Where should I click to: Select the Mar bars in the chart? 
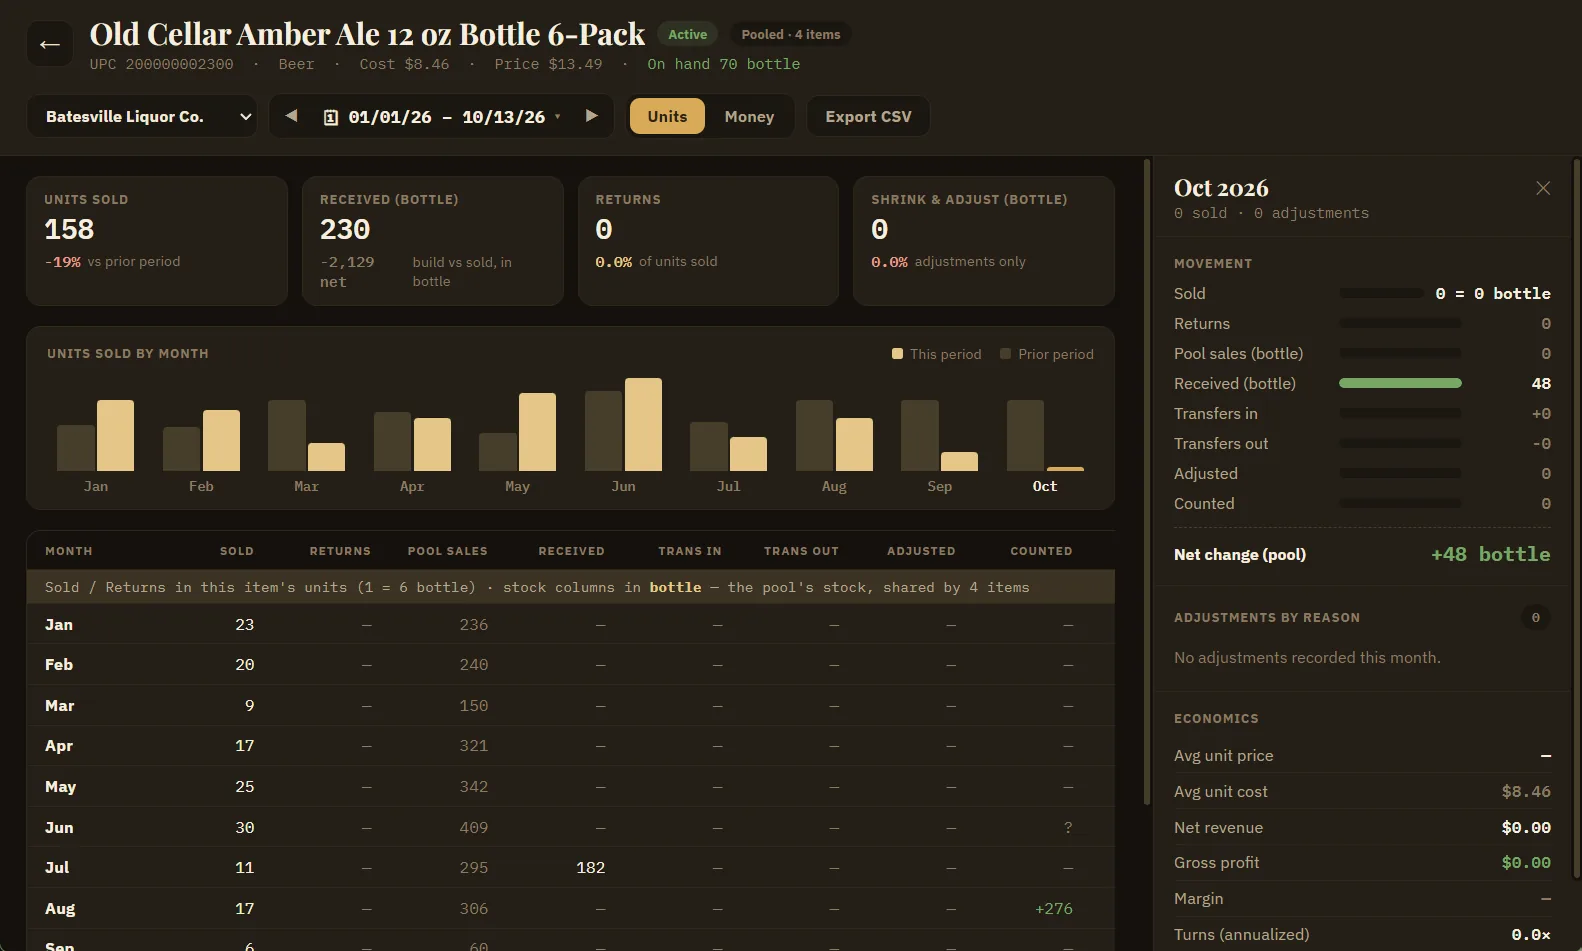click(x=306, y=436)
